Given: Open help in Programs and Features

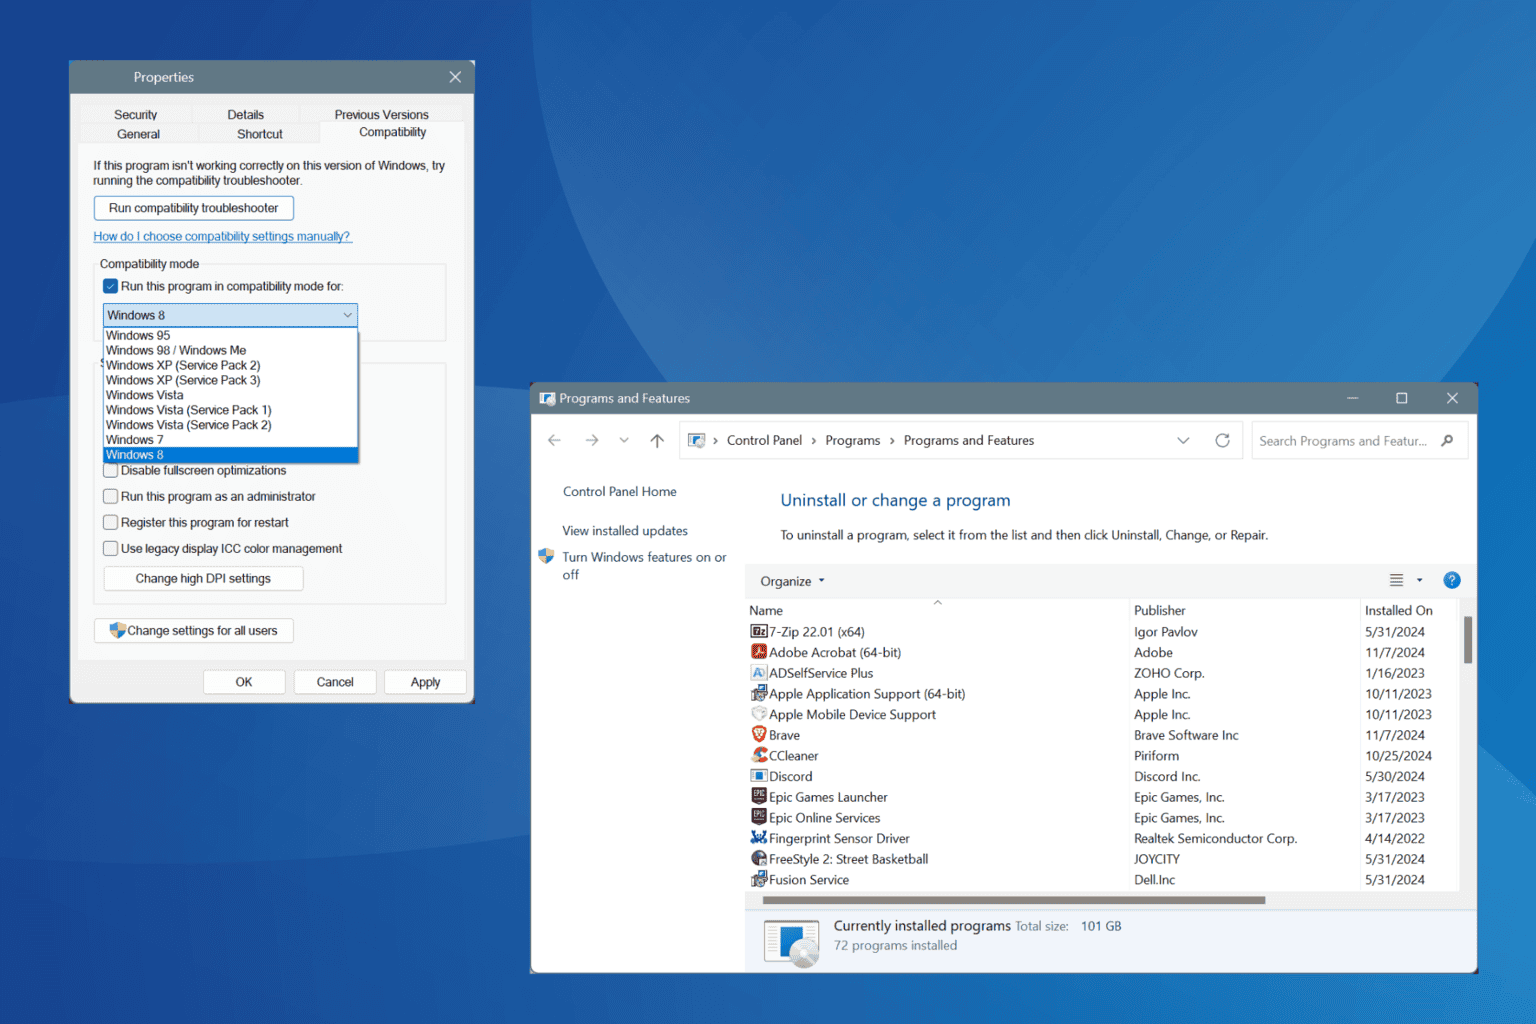Looking at the screenshot, I should 1452,580.
